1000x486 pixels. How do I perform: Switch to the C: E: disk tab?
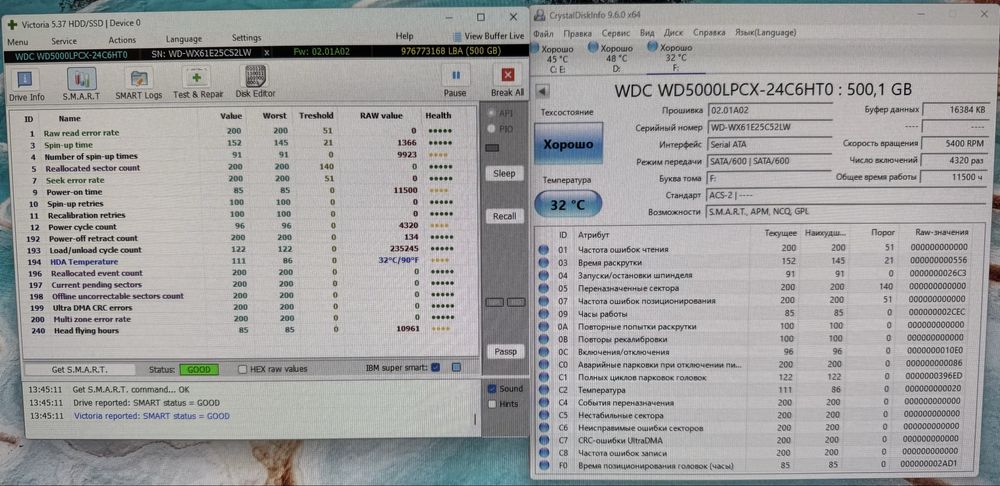point(557,58)
